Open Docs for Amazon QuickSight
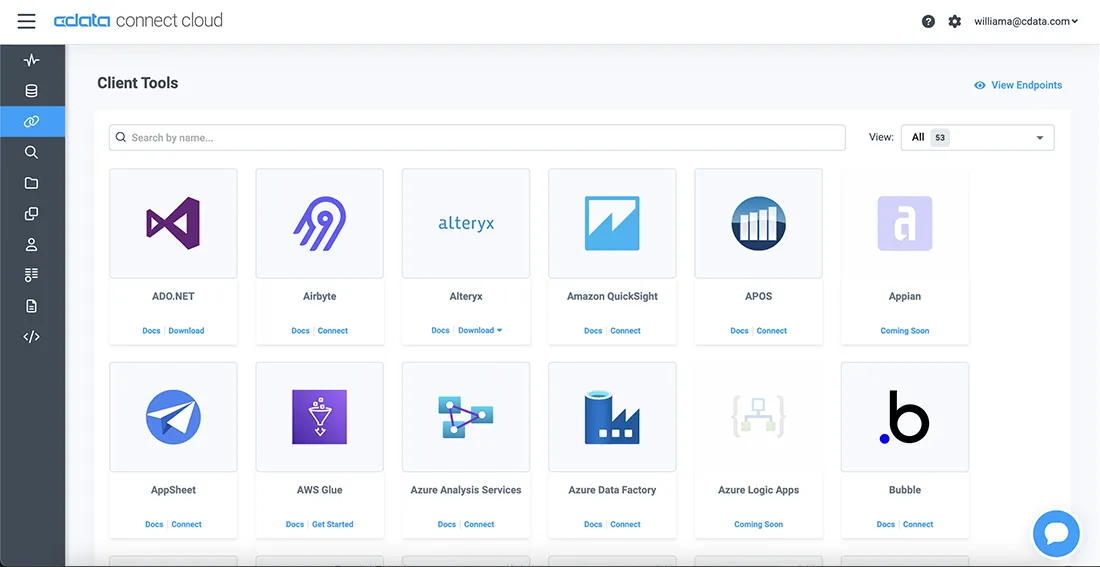Viewport: 1100px width, 567px height. (x=593, y=331)
